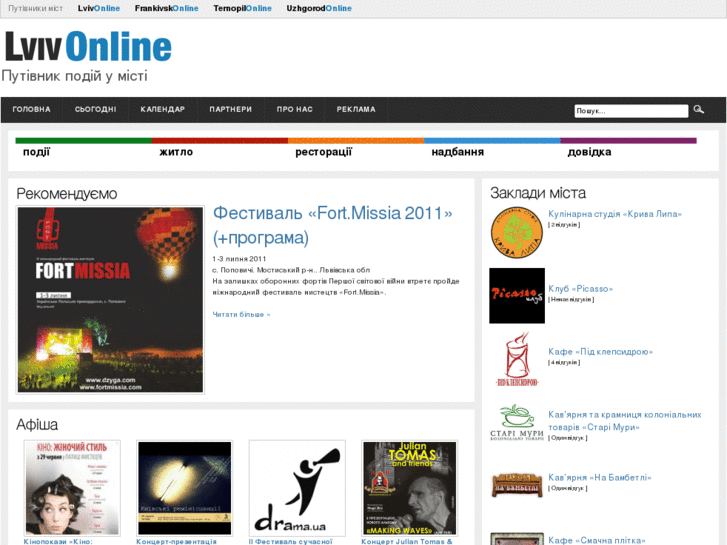Open the Pid Klepsydroyu cafe logo

point(517,359)
